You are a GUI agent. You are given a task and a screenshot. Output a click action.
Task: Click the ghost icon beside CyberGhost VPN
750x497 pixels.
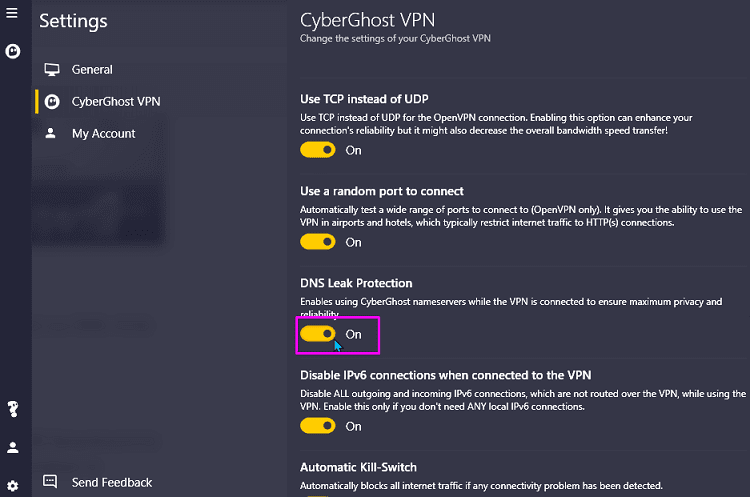[52, 101]
